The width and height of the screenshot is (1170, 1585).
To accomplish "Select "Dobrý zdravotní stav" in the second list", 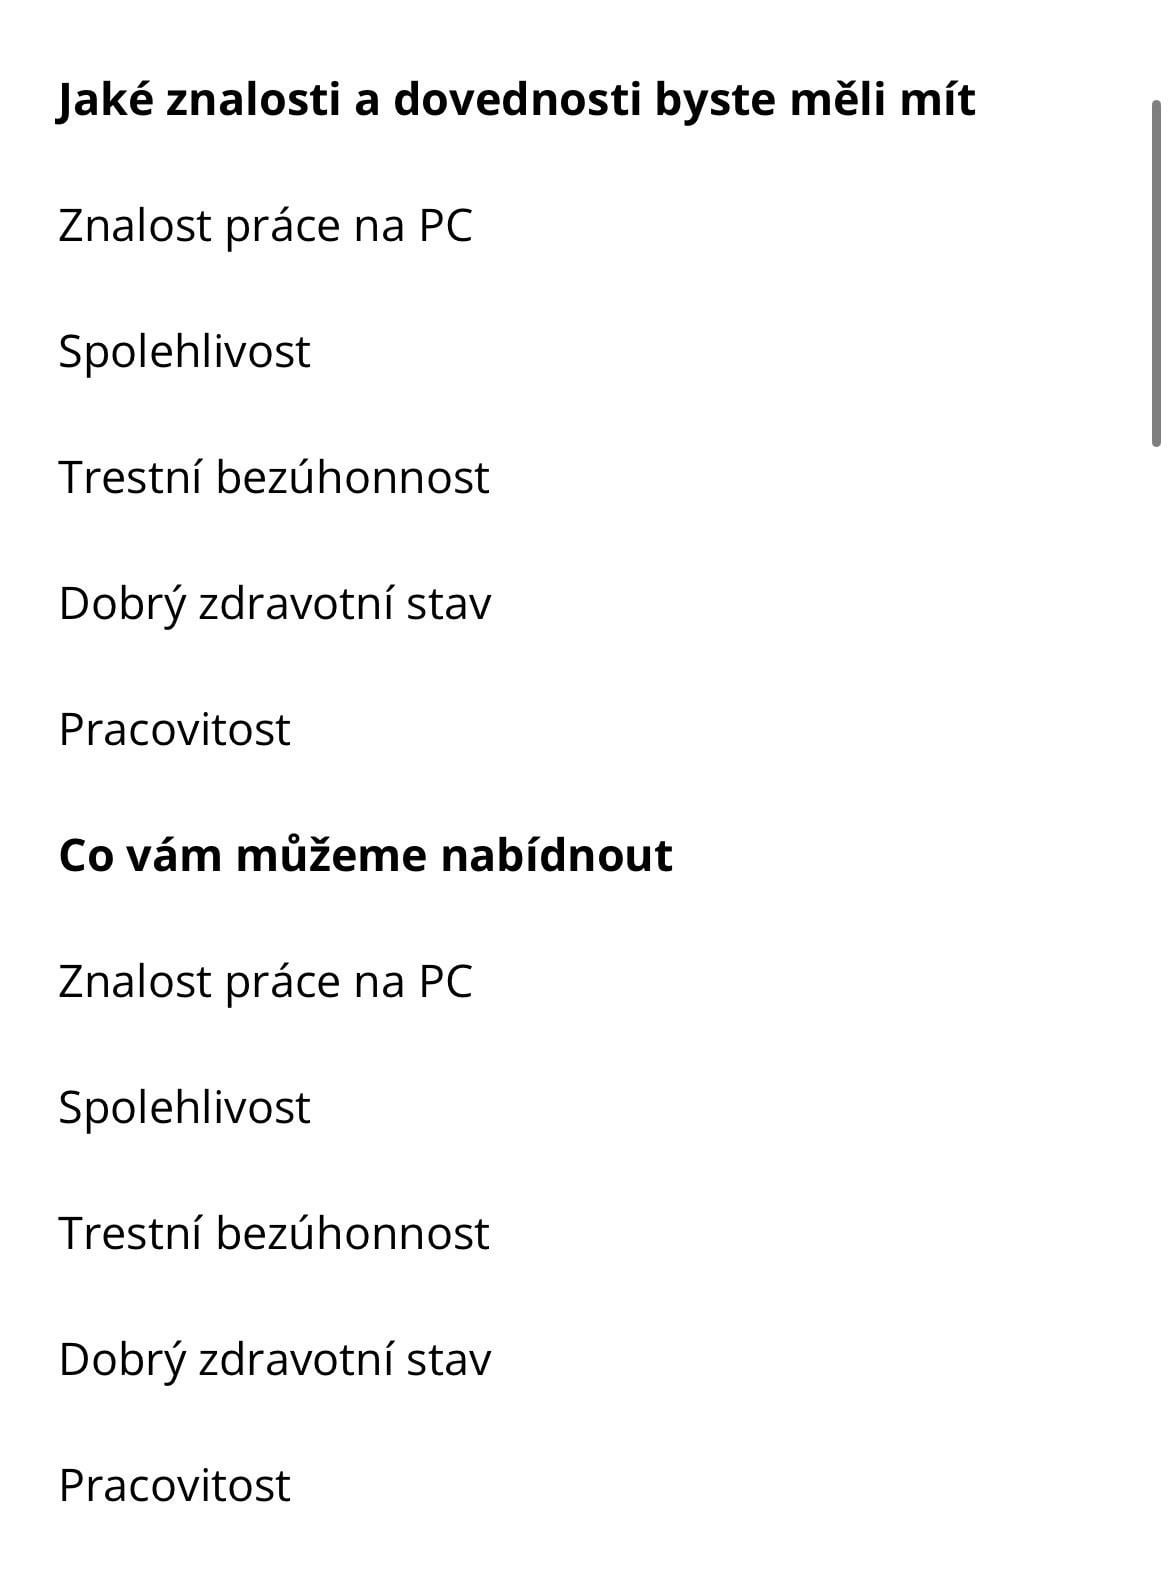I will pos(275,1359).
